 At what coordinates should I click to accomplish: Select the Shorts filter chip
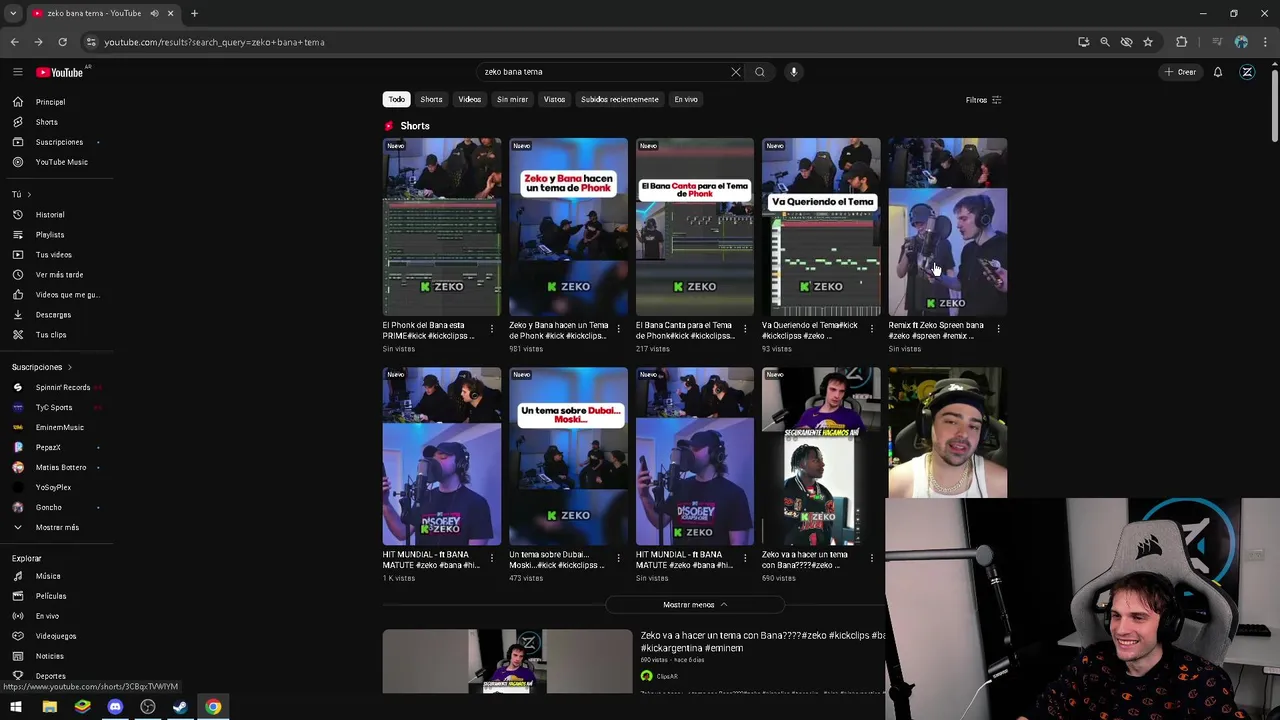pos(431,99)
